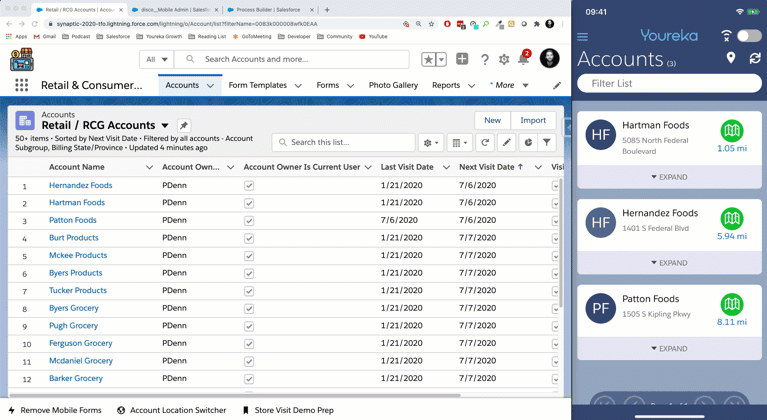
Task: Open the Ferguson Grocery account link
Action: point(81,343)
